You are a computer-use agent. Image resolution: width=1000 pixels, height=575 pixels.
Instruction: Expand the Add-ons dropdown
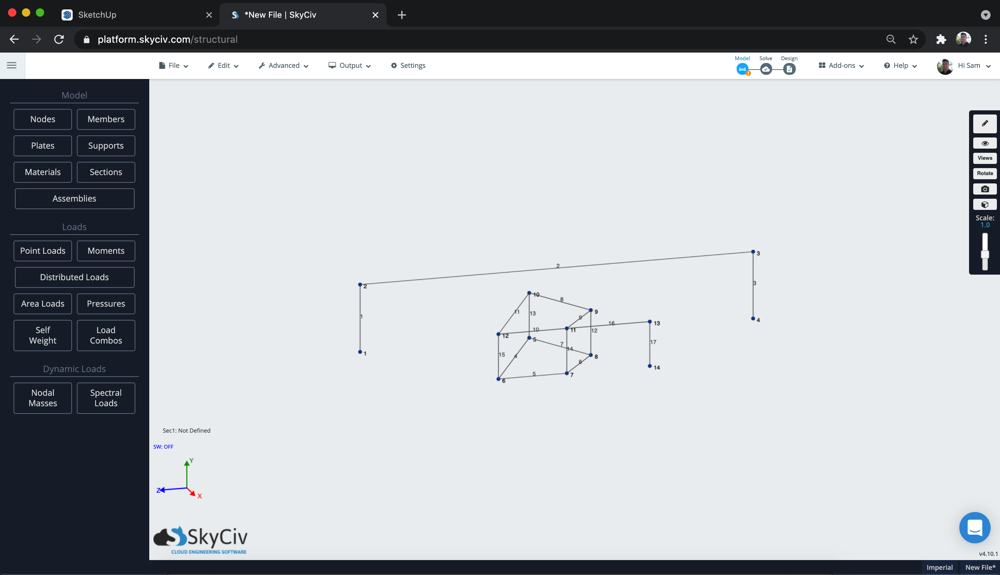841,66
